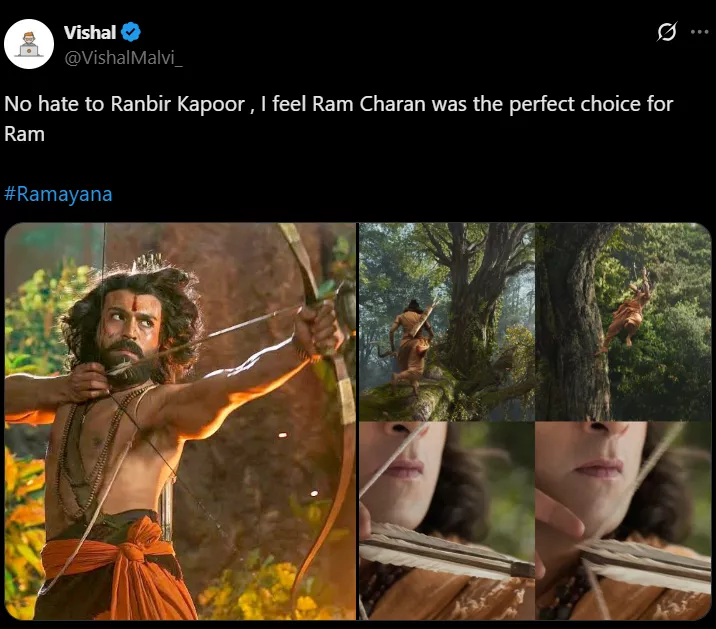Open the @VishalMalvi_ handle link
This screenshot has height=629, width=716.
coord(123,57)
